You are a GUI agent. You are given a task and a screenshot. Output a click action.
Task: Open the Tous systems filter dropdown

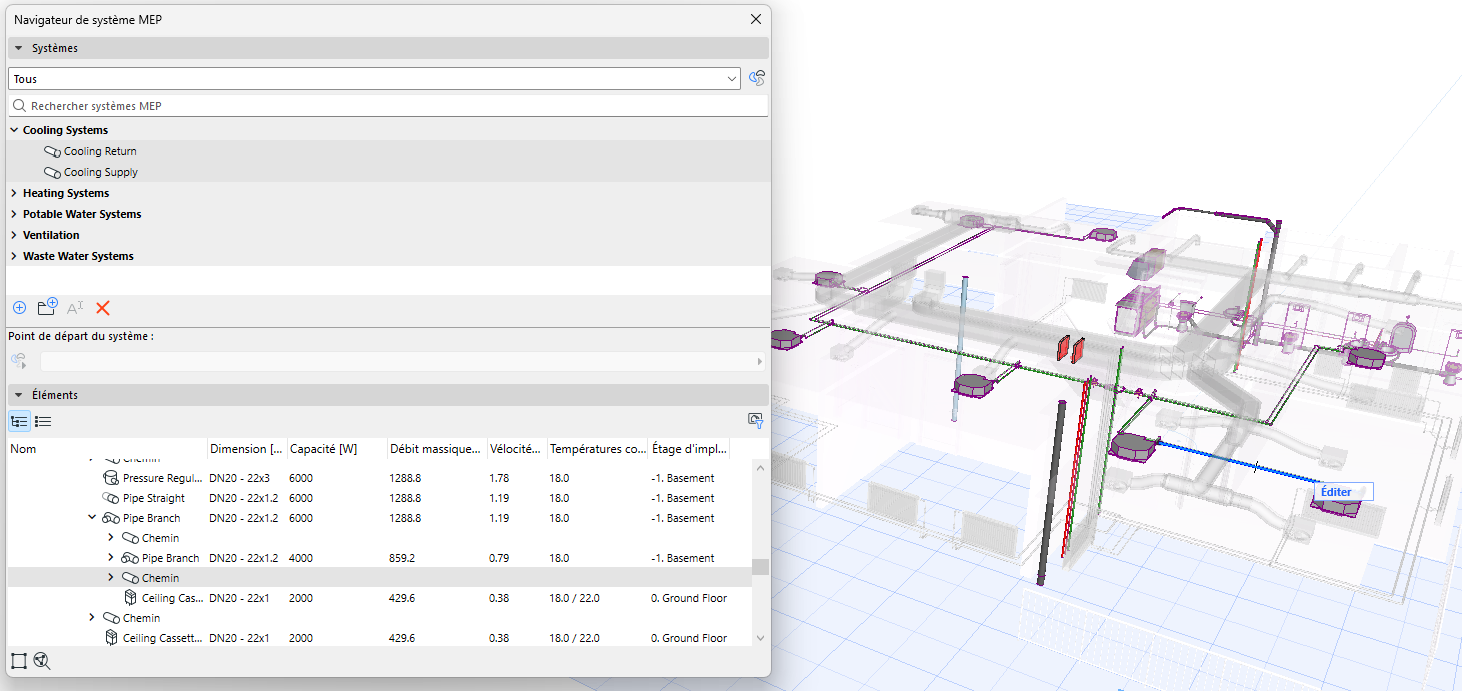(374, 78)
